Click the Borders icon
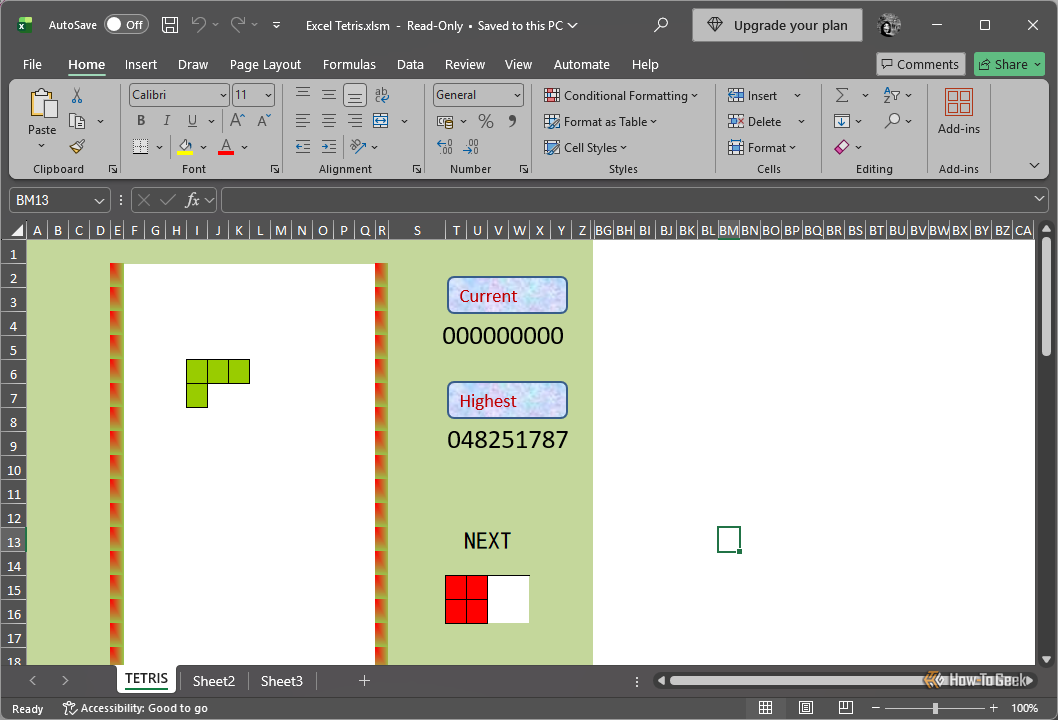Image resolution: width=1058 pixels, height=720 pixels. [x=140, y=146]
